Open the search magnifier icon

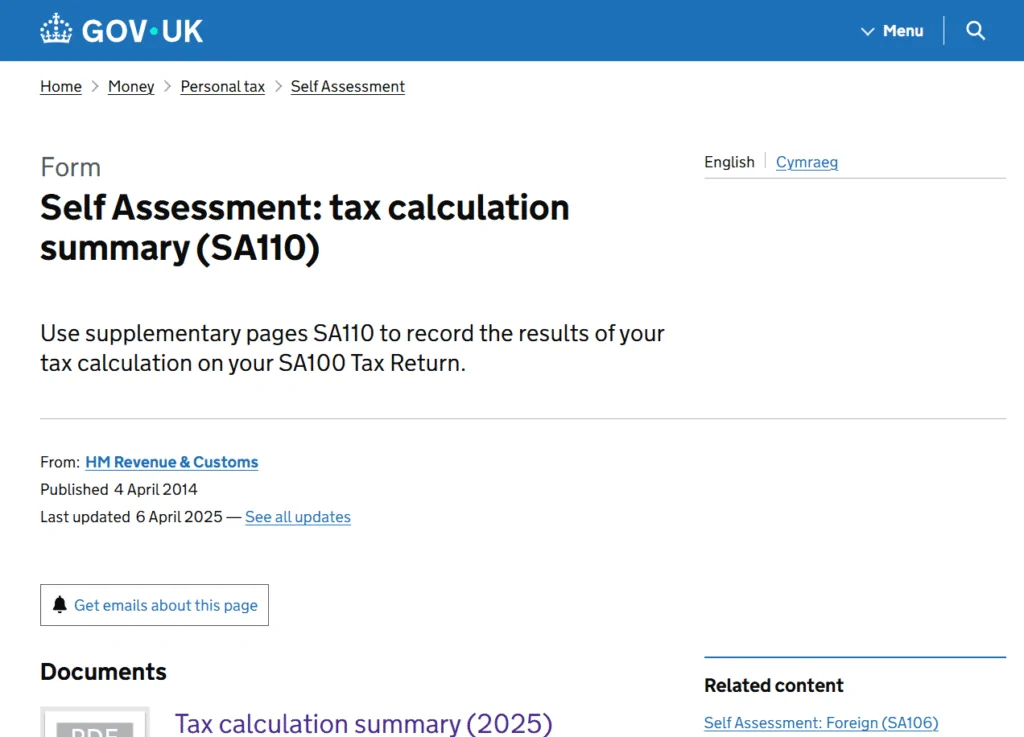click(x=976, y=31)
